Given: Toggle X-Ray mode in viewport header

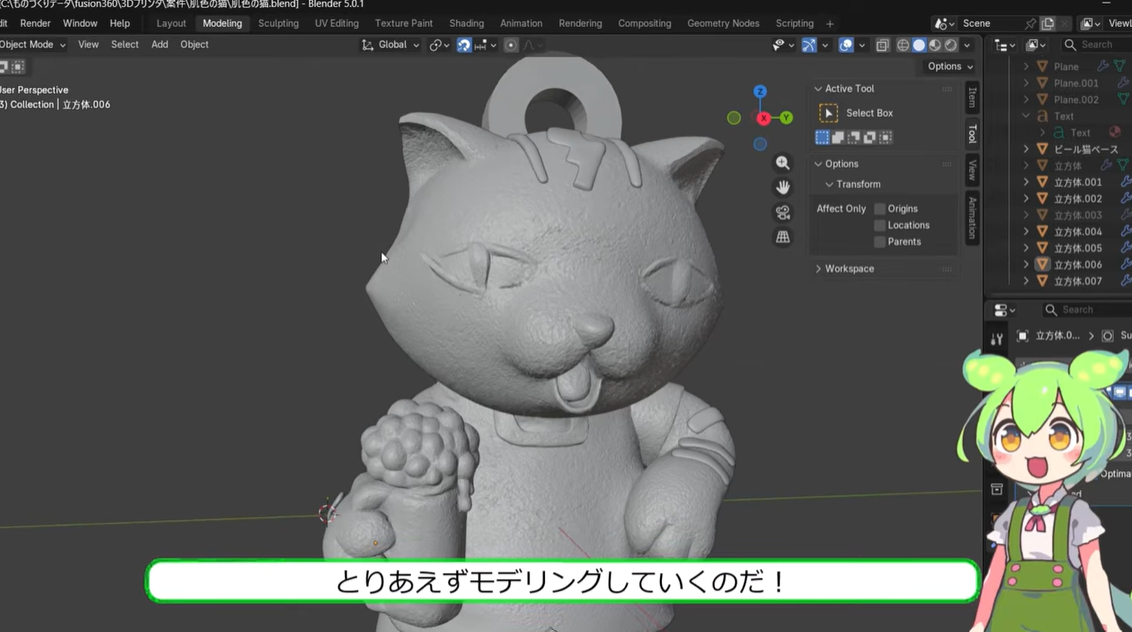Looking at the screenshot, I should pos(882,44).
